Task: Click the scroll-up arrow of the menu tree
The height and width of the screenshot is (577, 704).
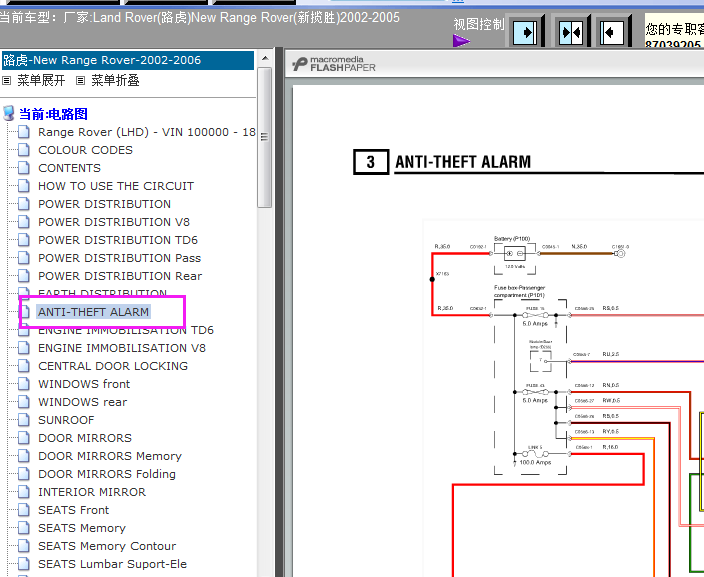Action: 265,58
